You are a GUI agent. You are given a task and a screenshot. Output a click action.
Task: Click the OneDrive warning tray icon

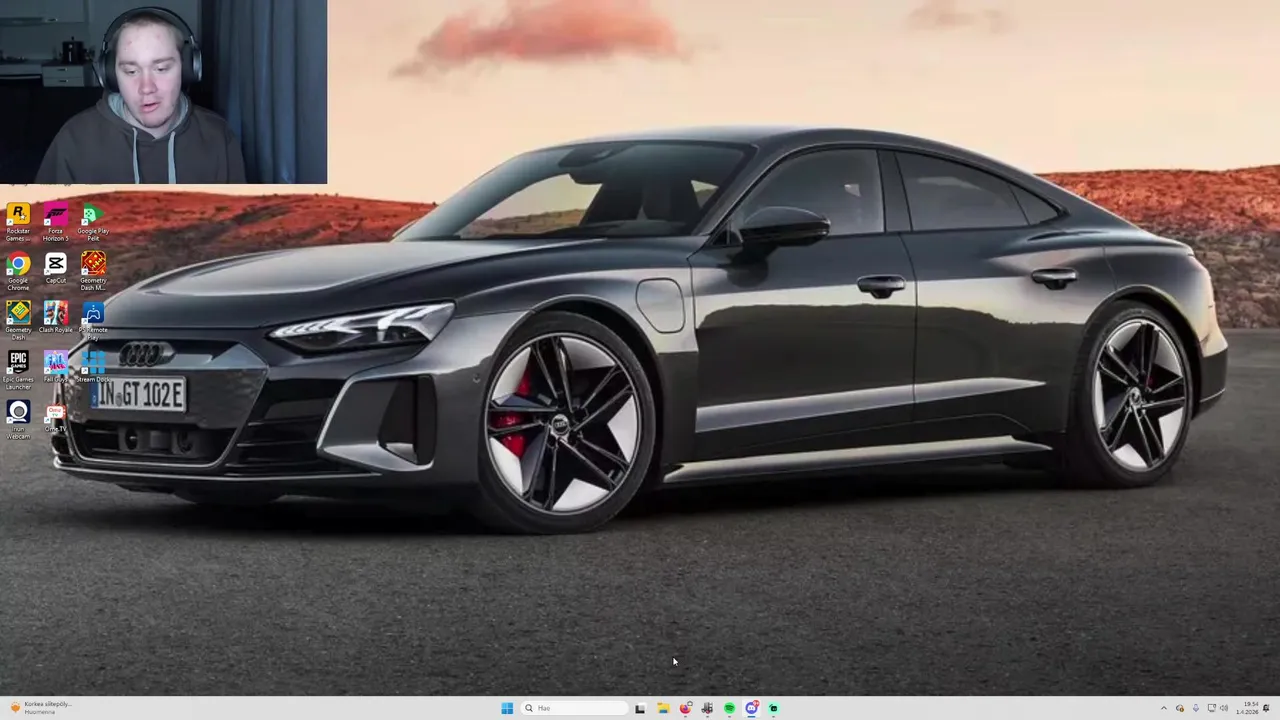(x=1180, y=708)
